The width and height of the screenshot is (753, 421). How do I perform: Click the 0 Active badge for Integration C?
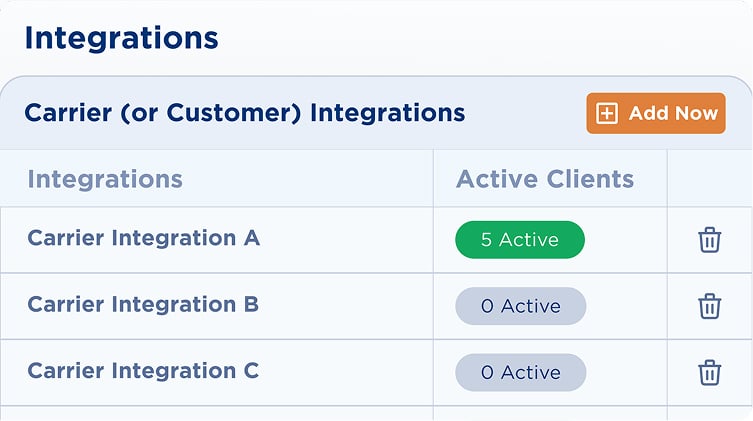click(520, 372)
